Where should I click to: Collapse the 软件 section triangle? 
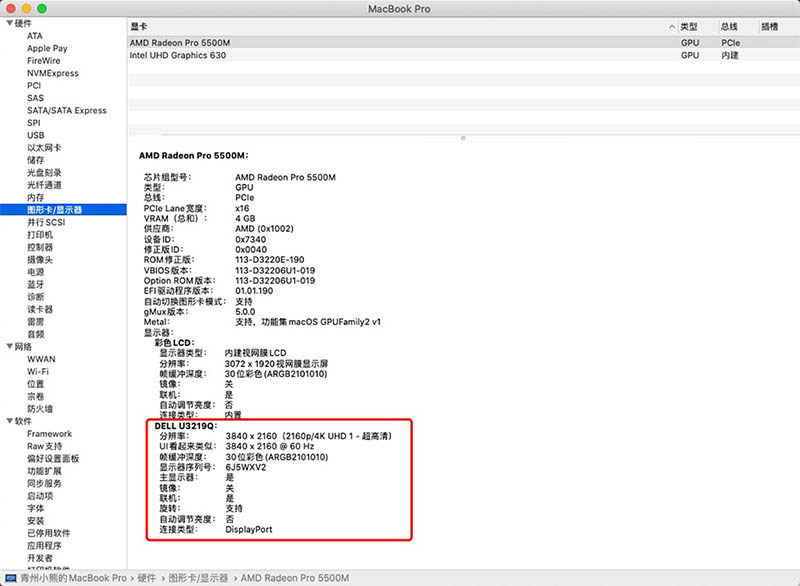tap(9, 421)
